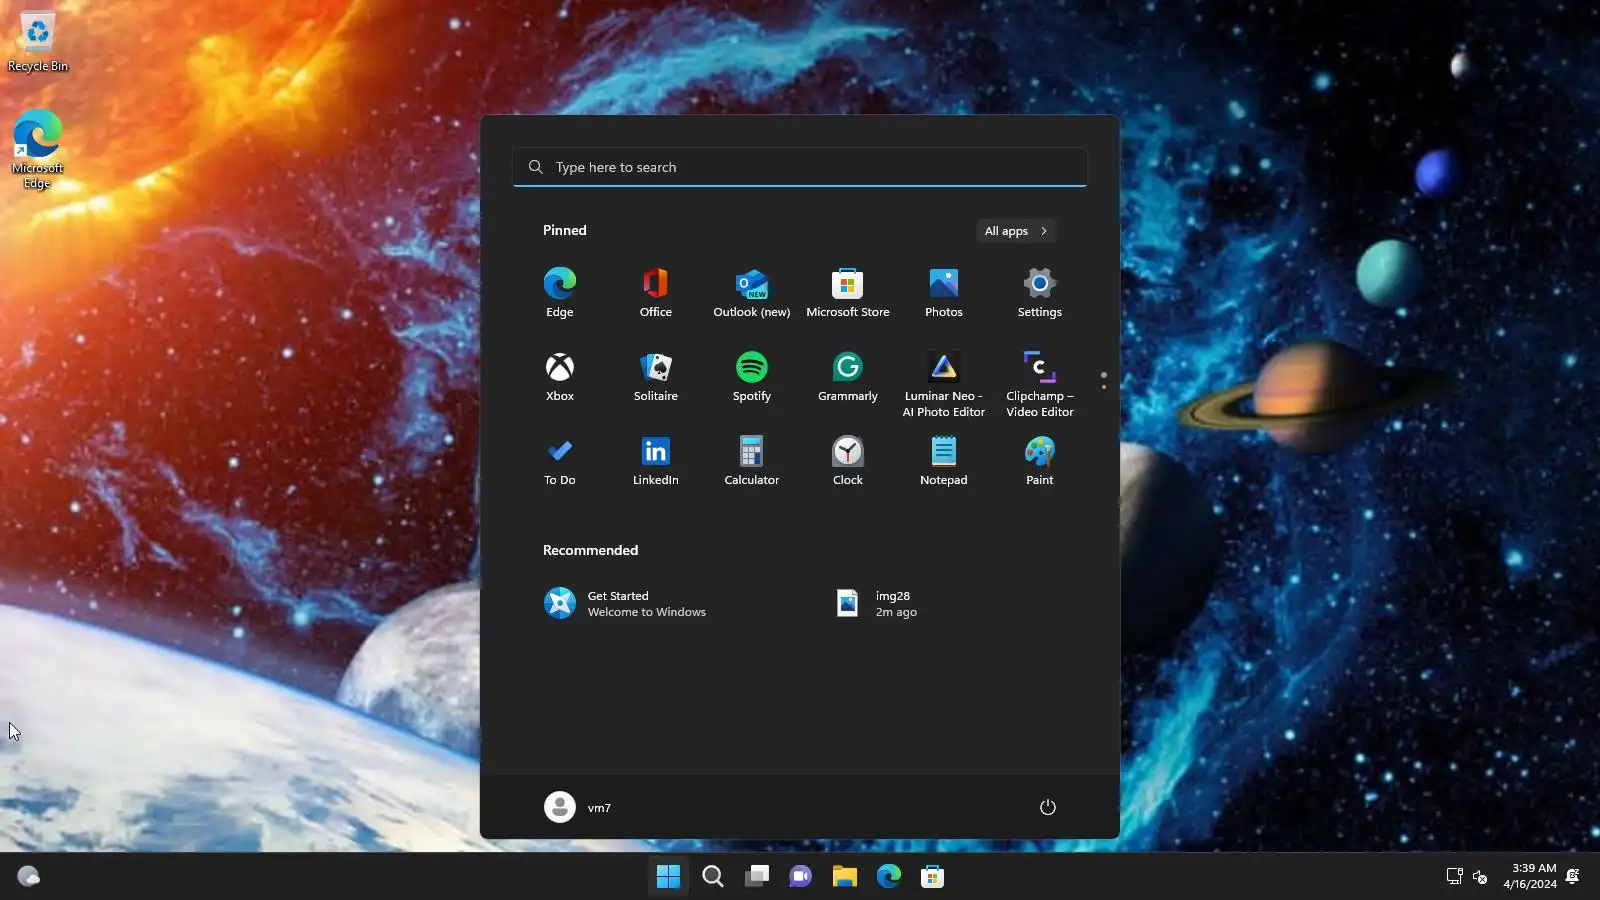
Task: Open Outlook (new) pinned app
Action: point(752,293)
